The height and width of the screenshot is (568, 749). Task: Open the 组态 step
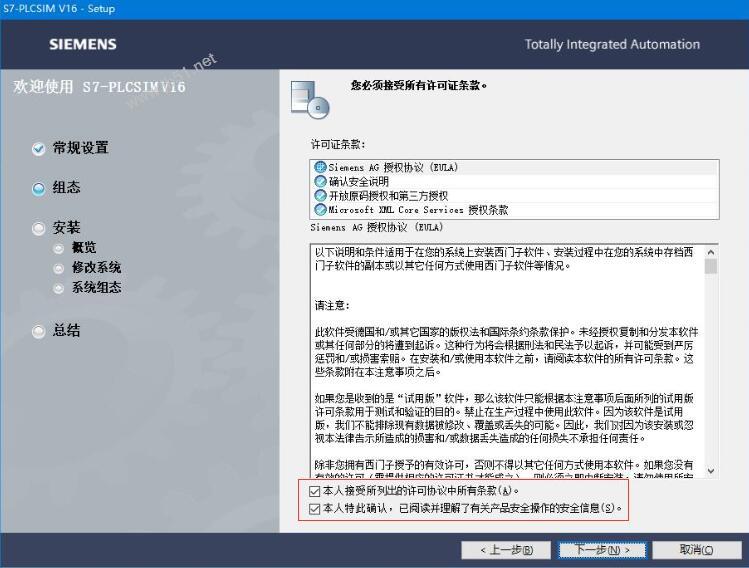click(66, 188)
